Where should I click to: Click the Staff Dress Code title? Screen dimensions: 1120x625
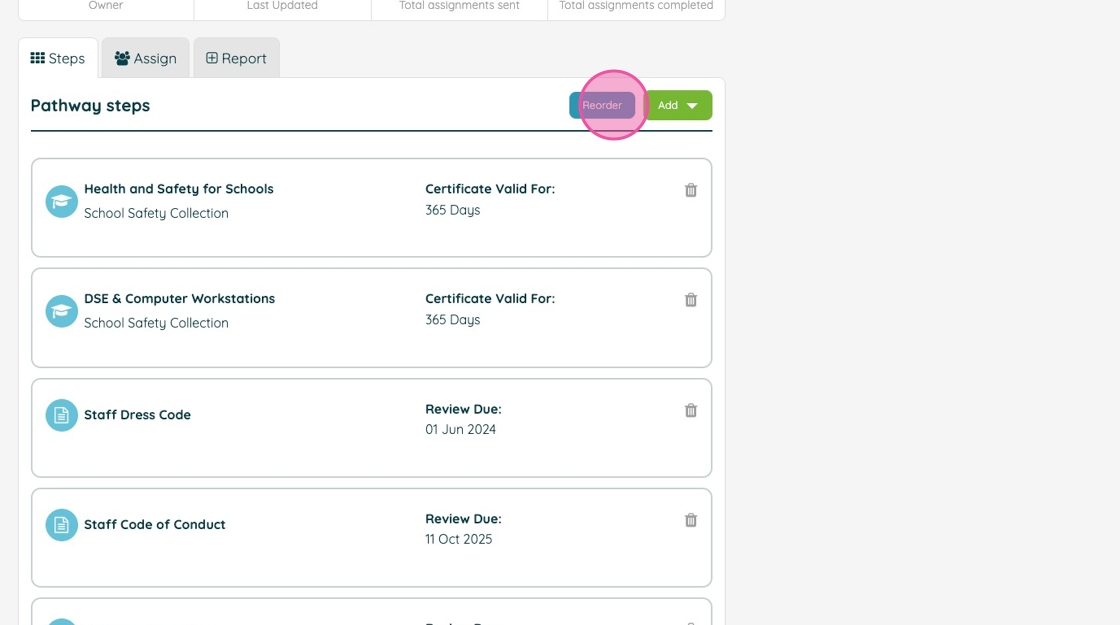(137, 415)
